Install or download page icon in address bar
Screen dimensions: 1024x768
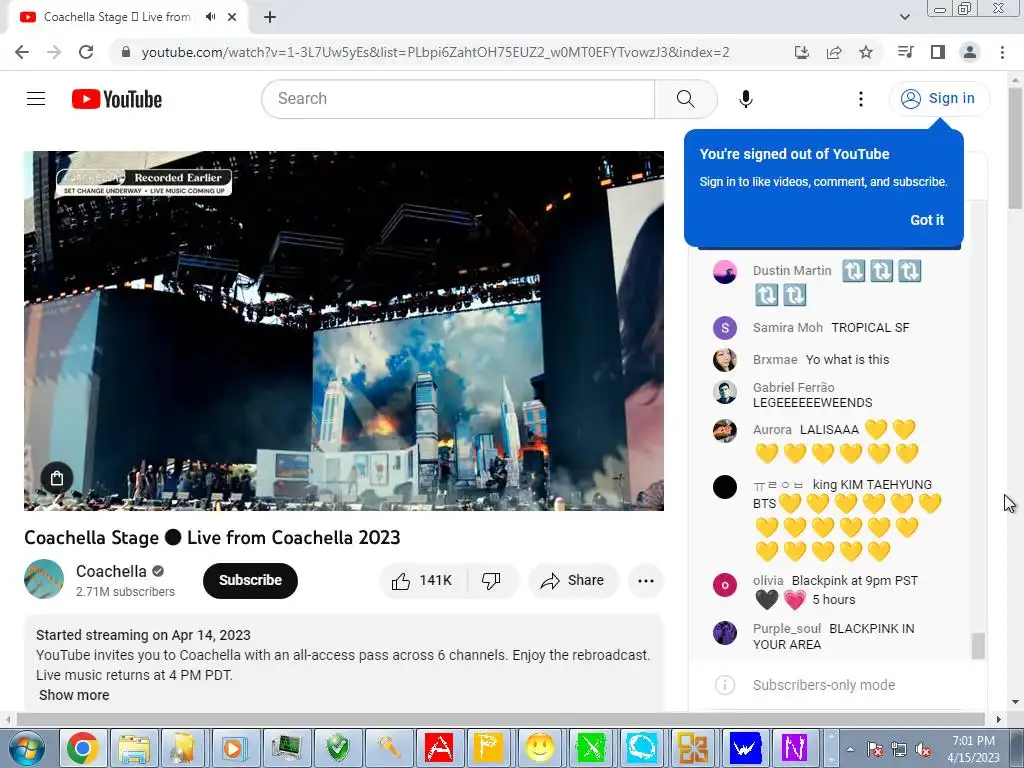pyautogui.click(x=801, y=52)
